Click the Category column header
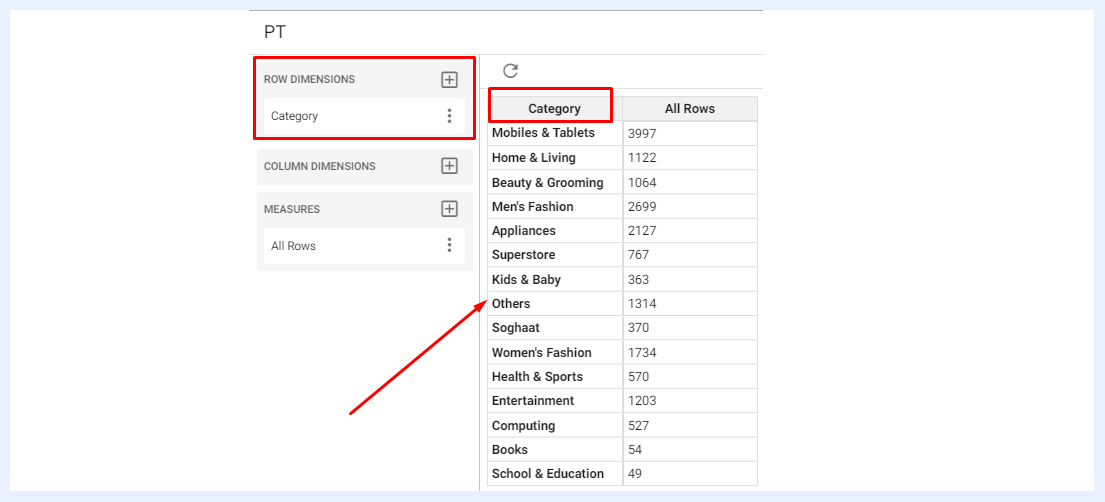This screenshot has height=502, width=1105. (555, 109)
